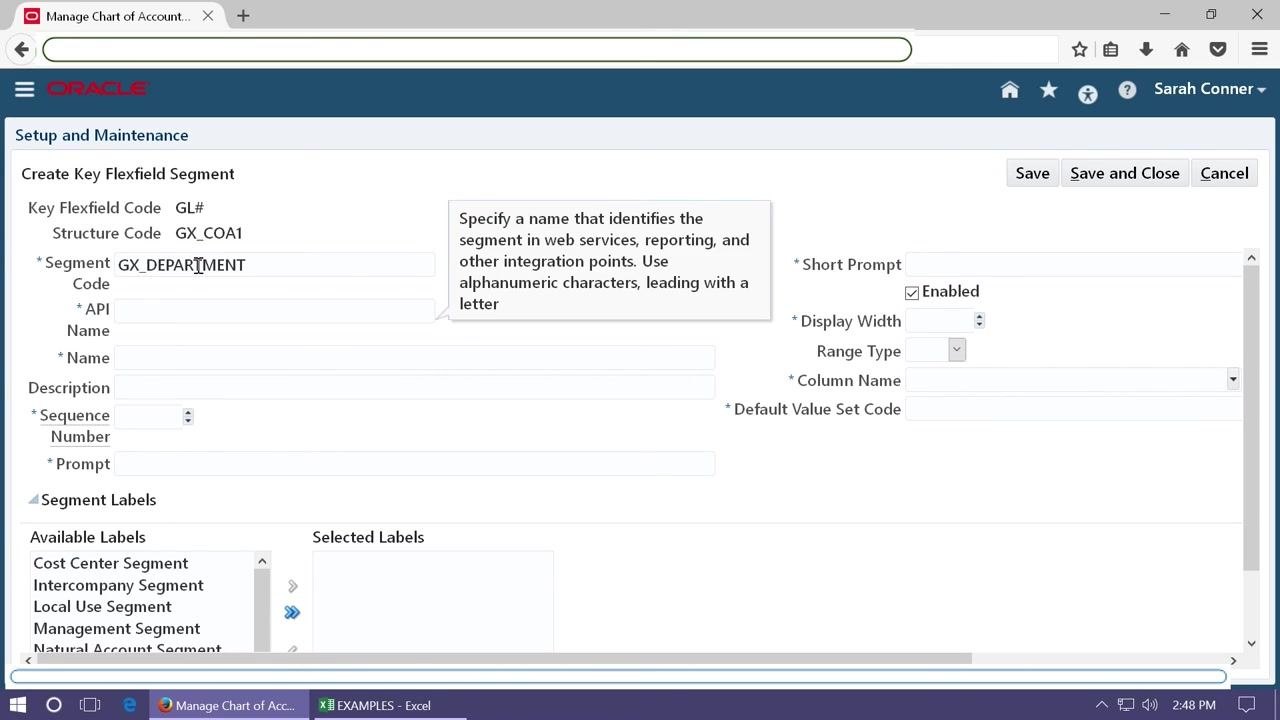Image resolution: width=1280 pixels, height=720 pixels.
Task: Open the Help question mark icon
Action: tap(1127, 90)
